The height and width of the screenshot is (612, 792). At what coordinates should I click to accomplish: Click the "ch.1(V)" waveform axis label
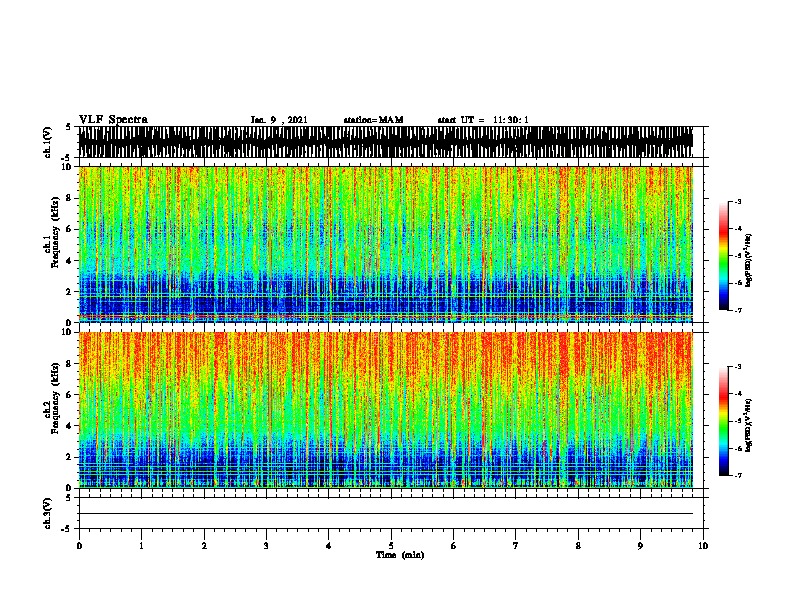click(47, 142)
